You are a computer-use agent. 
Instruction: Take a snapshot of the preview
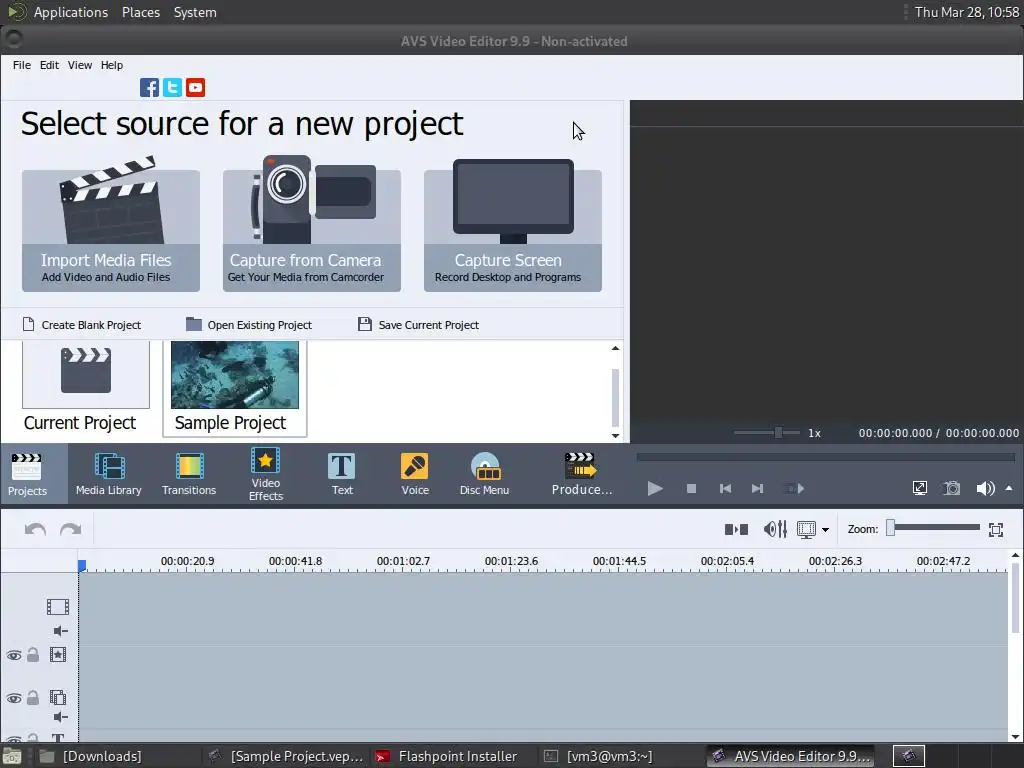point(952,488)
